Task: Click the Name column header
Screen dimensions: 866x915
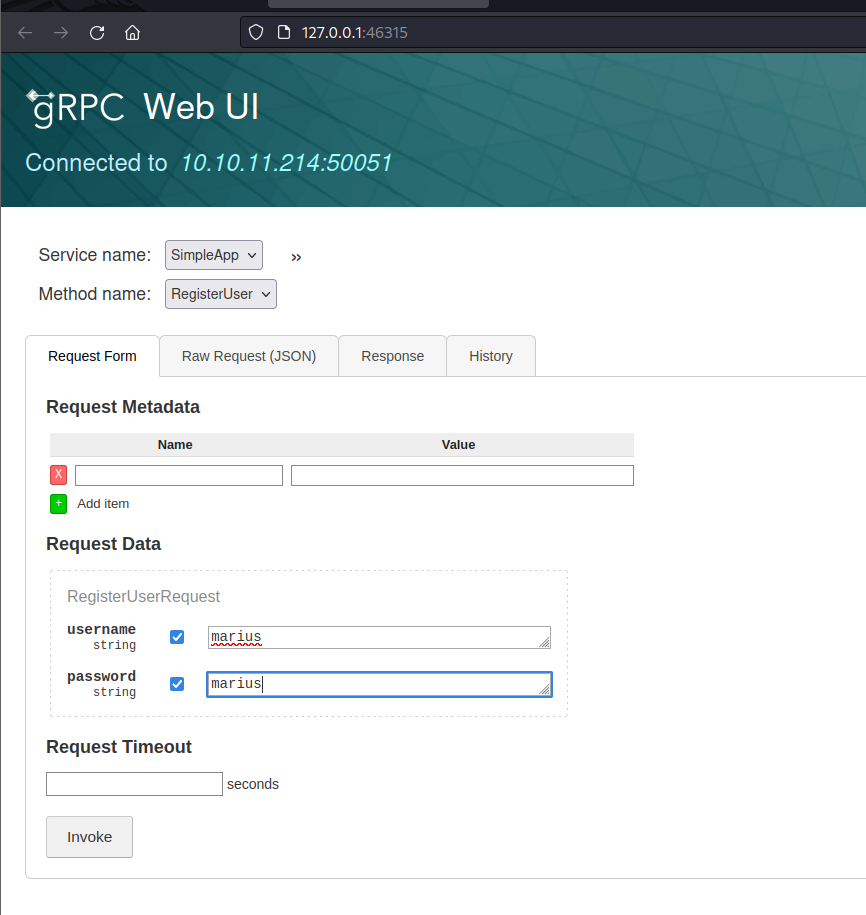Action: click(x=175, y=445)
